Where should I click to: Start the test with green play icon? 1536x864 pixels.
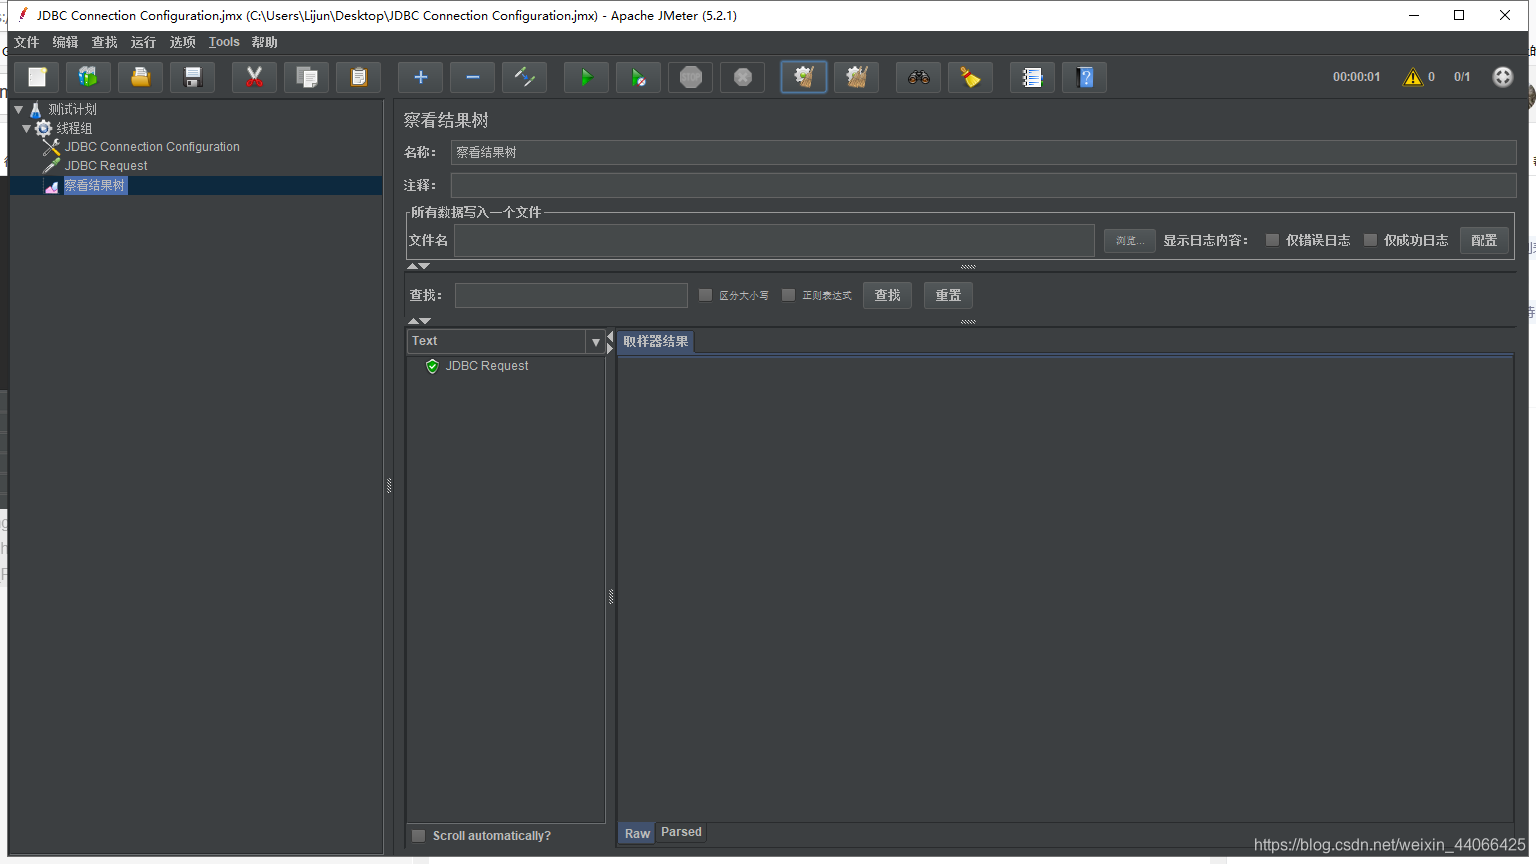587,77
